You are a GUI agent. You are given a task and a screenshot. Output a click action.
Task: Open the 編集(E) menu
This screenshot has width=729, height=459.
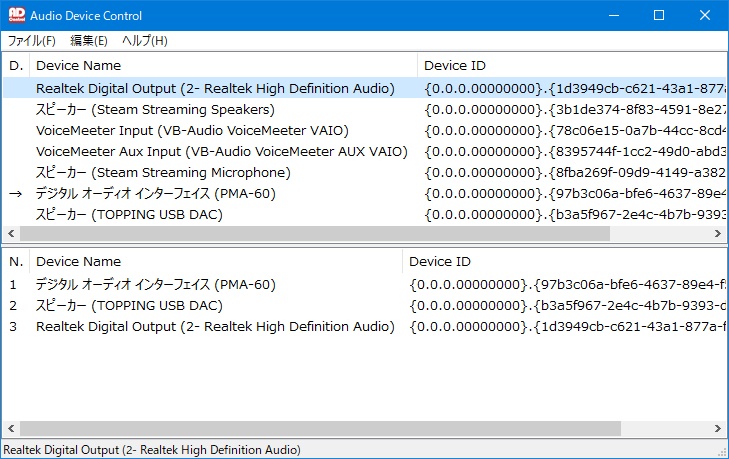pyautogui.click(x=89, y=41)
